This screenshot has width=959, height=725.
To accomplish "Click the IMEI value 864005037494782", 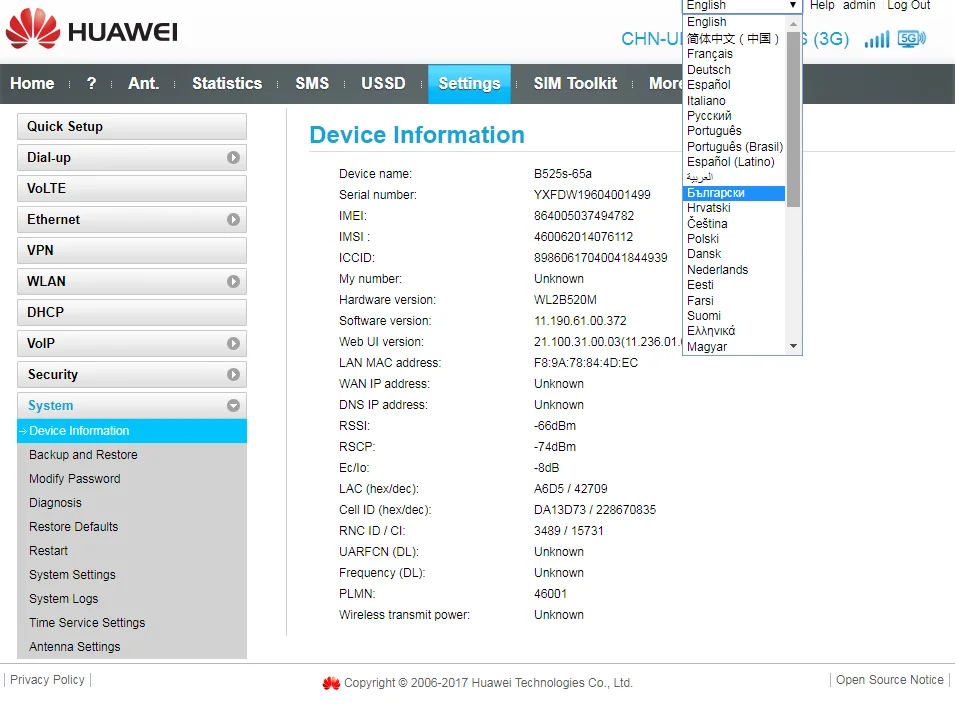I will [583, 215].
